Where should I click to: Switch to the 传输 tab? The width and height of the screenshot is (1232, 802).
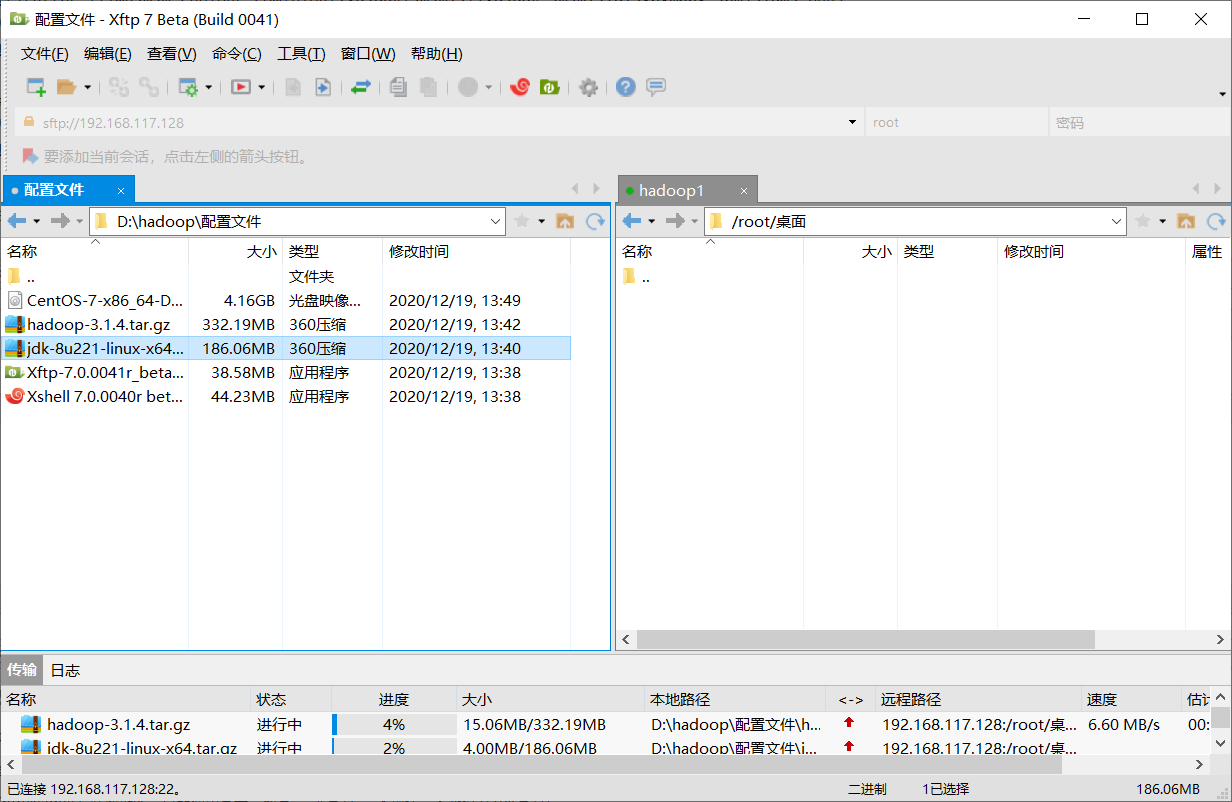[x=22, y=670]
